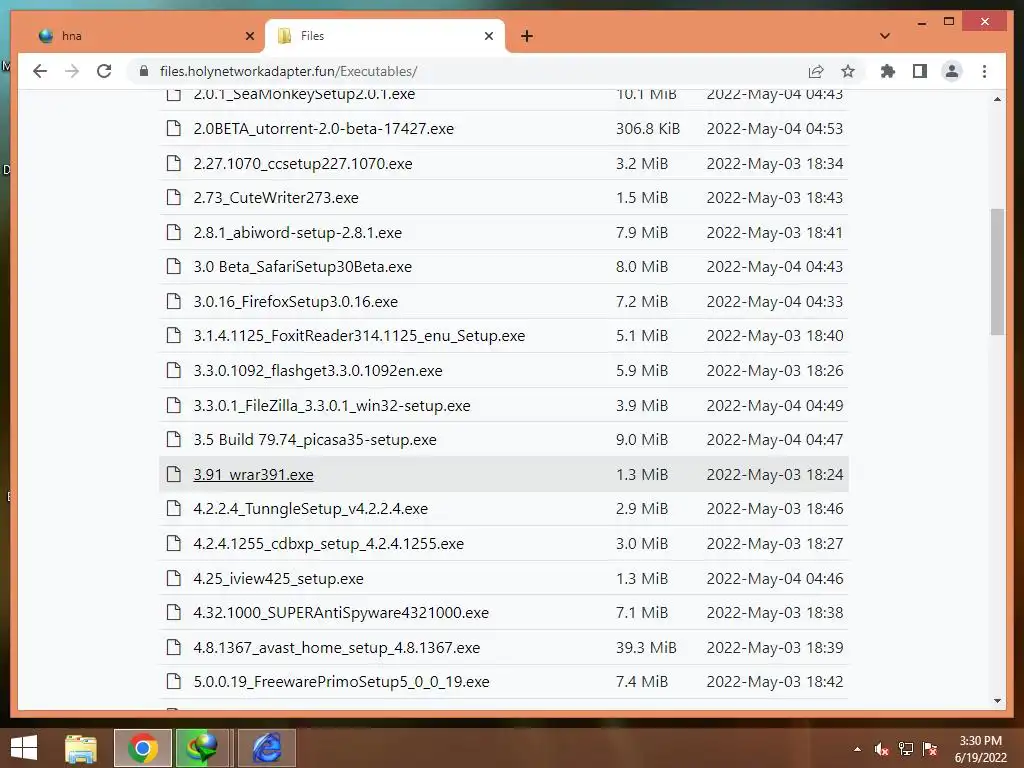Download 4.25_iview425_setup.exe
Viewport: 1024px width, 768px height.
pyautogui.click(x=278, y=579)
